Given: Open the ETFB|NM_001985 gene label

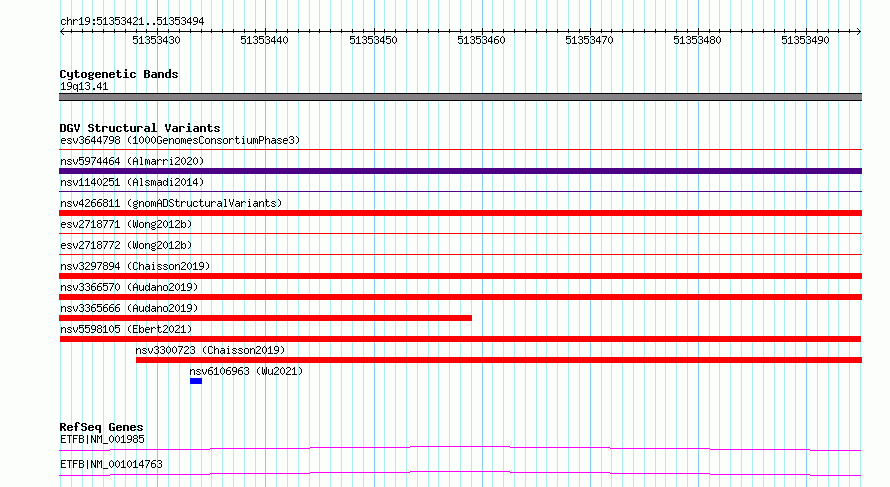Looking at the screenshot, I should [102, 439].
